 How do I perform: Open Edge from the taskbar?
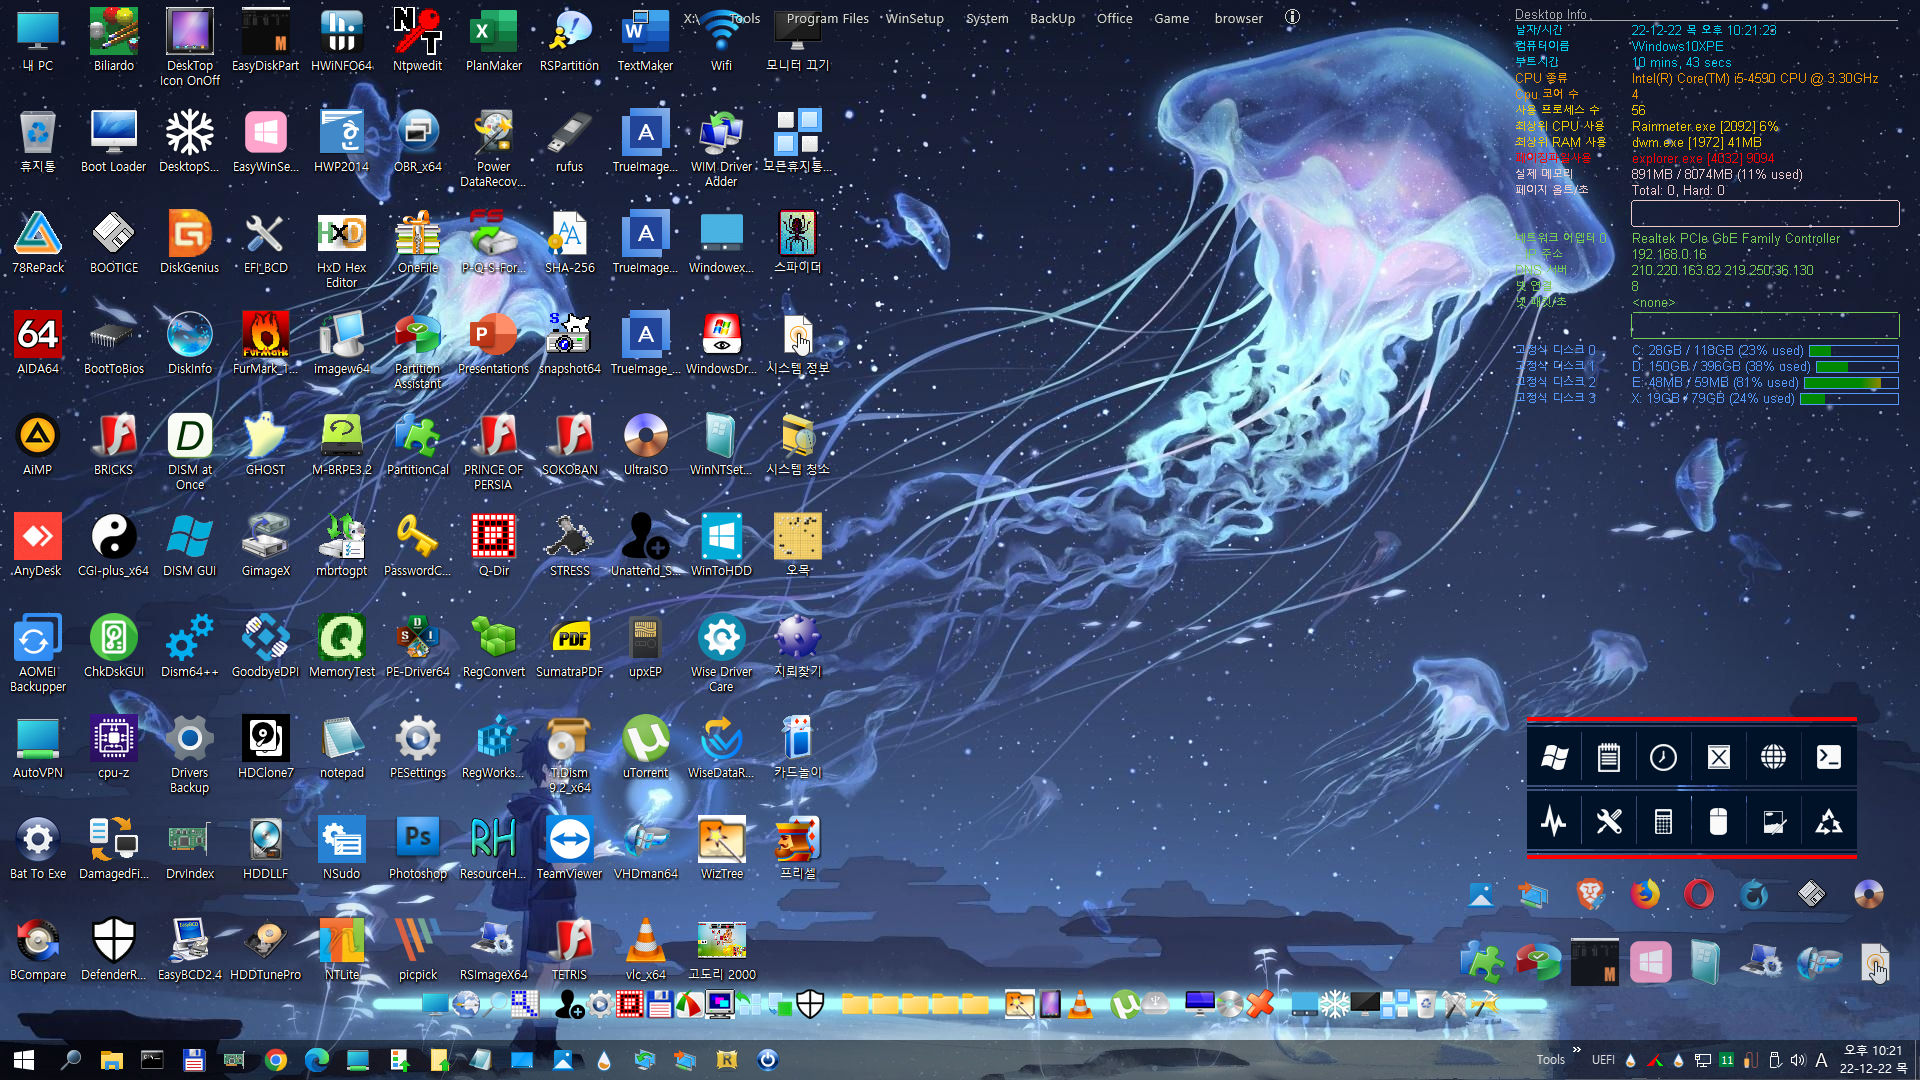(317, 1060)
